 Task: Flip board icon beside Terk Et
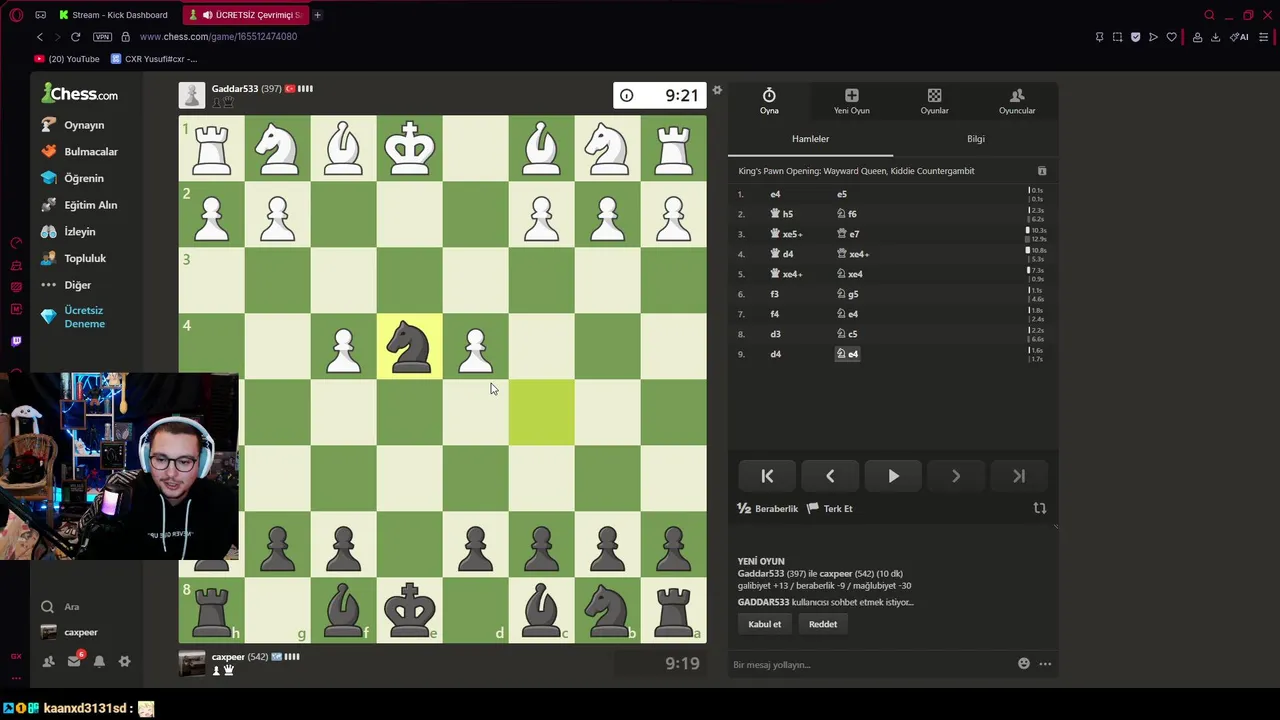click(x=1040, y=508)
